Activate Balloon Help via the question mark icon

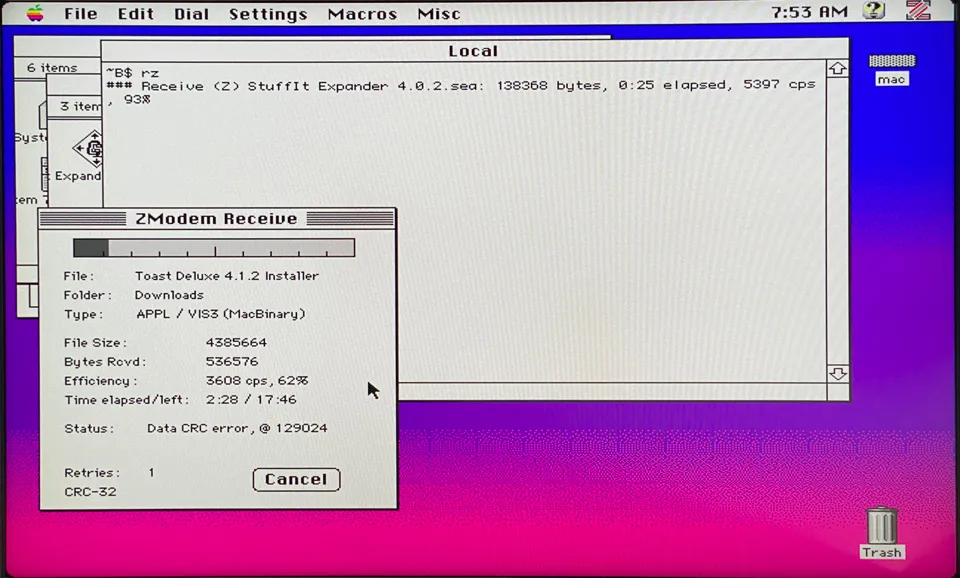point(873,12)
